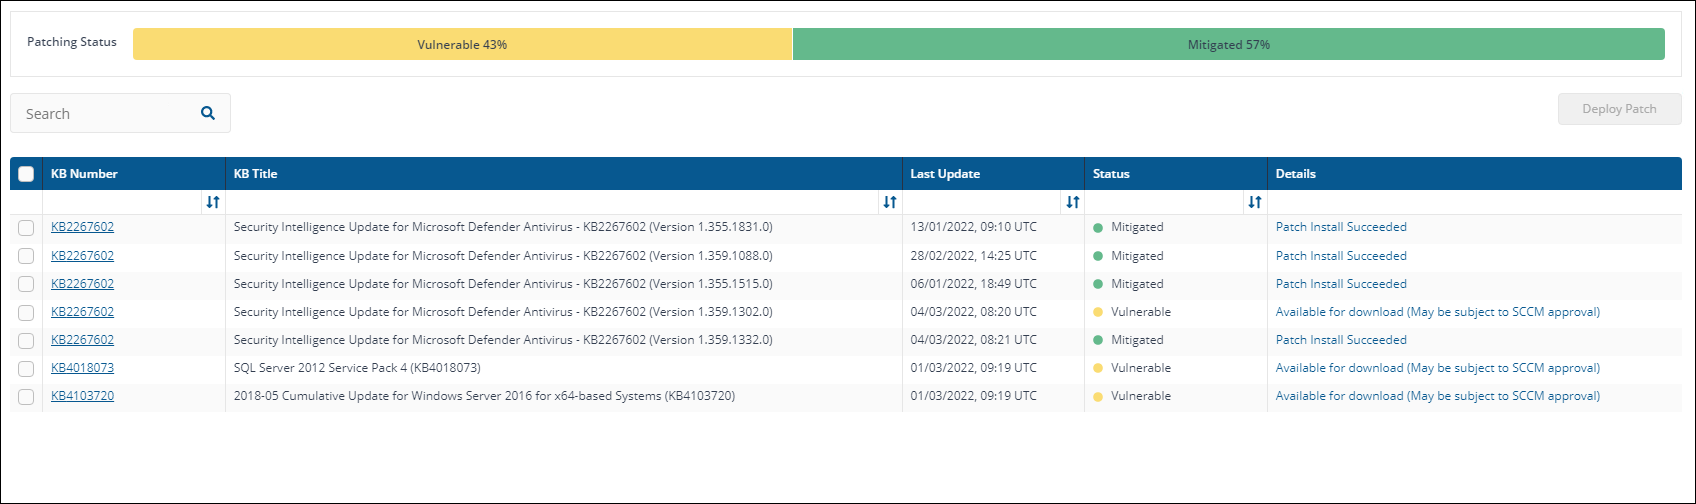The height and width of the screenshot is (504, 1696).
Task: Open KB2267602 link dated 13/01/2022
Action: [82, 227]
